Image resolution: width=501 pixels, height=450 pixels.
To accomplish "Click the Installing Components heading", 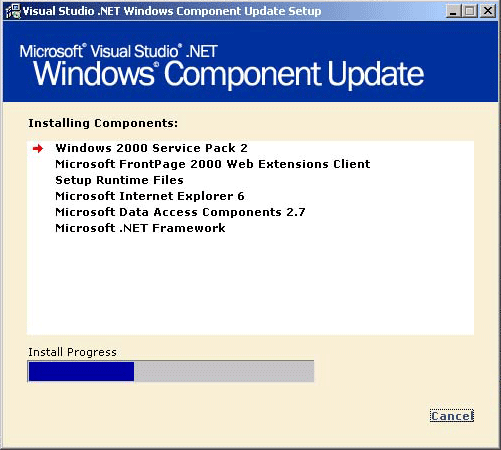I will tap(103, 123).
